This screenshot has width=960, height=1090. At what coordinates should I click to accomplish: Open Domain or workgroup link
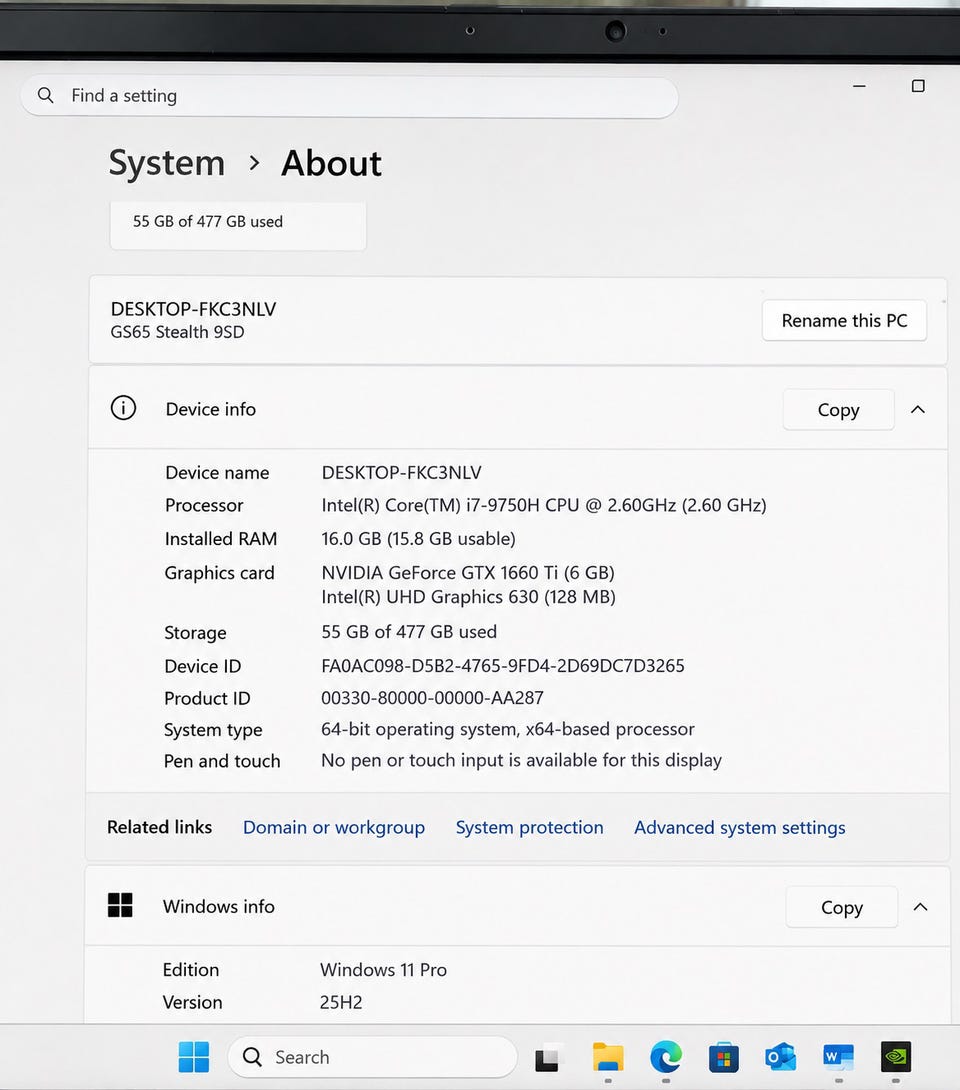[x=334, y=827]
